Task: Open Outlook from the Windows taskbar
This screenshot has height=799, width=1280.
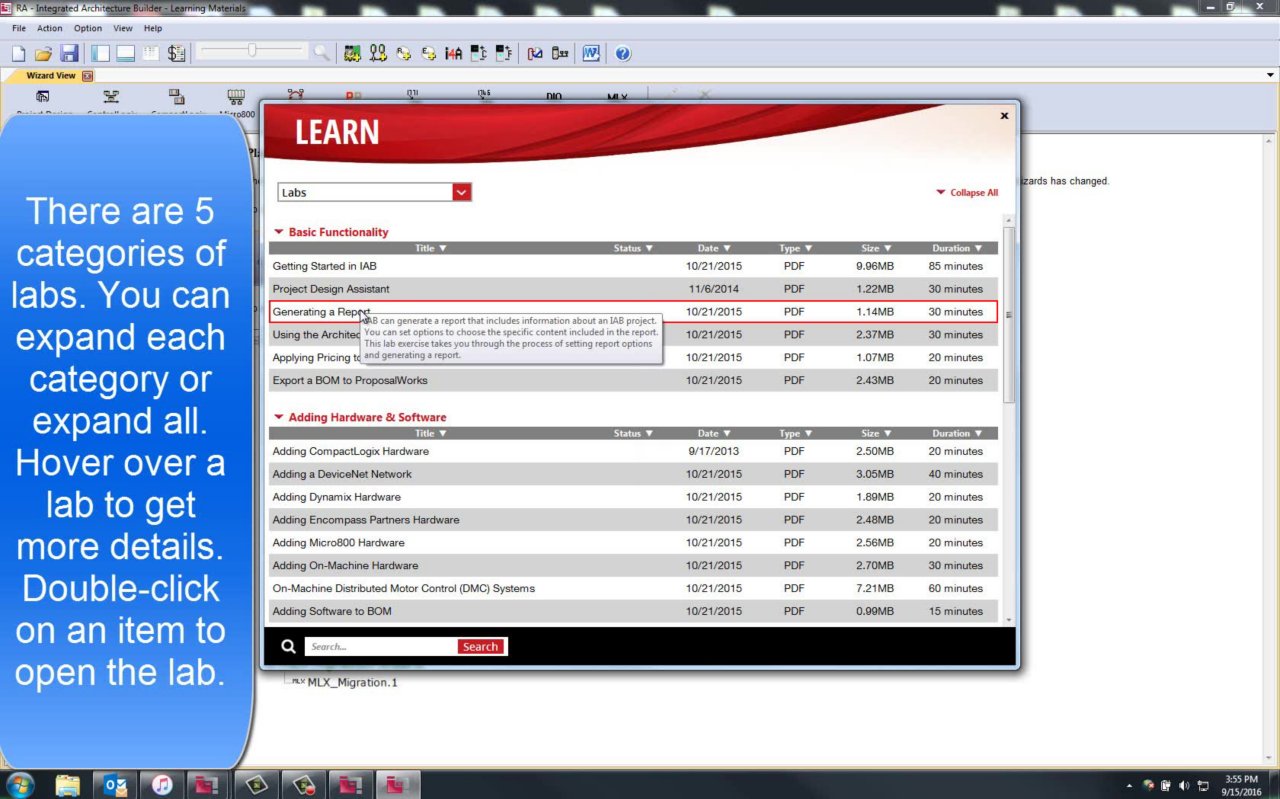Action: tap(114, 785)
